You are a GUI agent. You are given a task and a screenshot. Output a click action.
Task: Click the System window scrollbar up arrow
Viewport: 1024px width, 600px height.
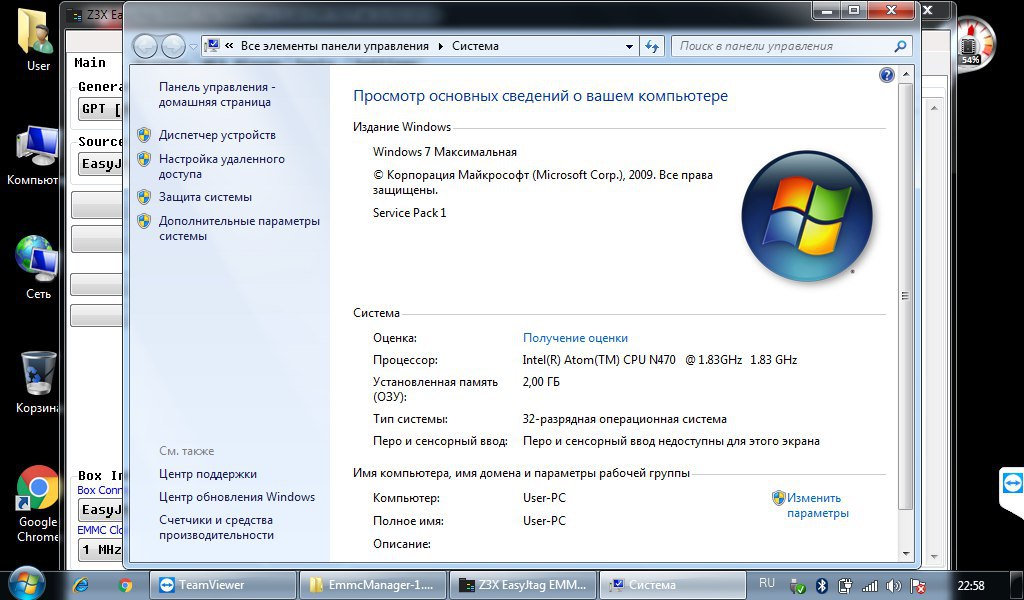906,74
